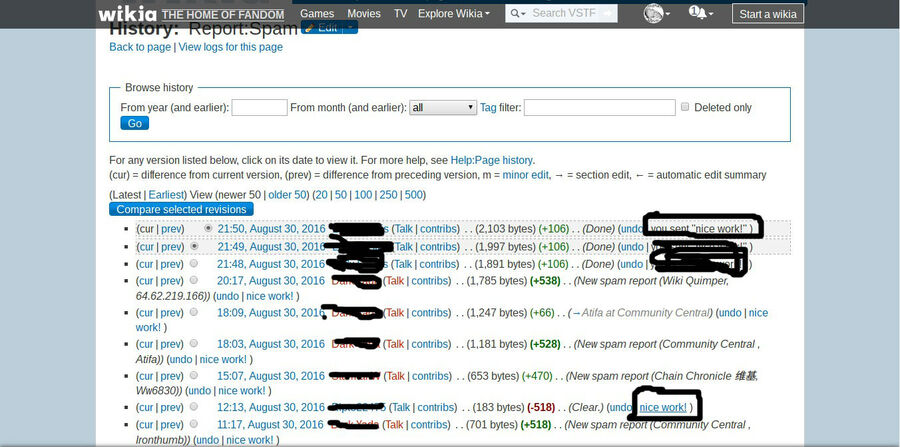
Task: Click cur on the 21:49 revision
Action: pyautogui.click(x=146, y=247)
